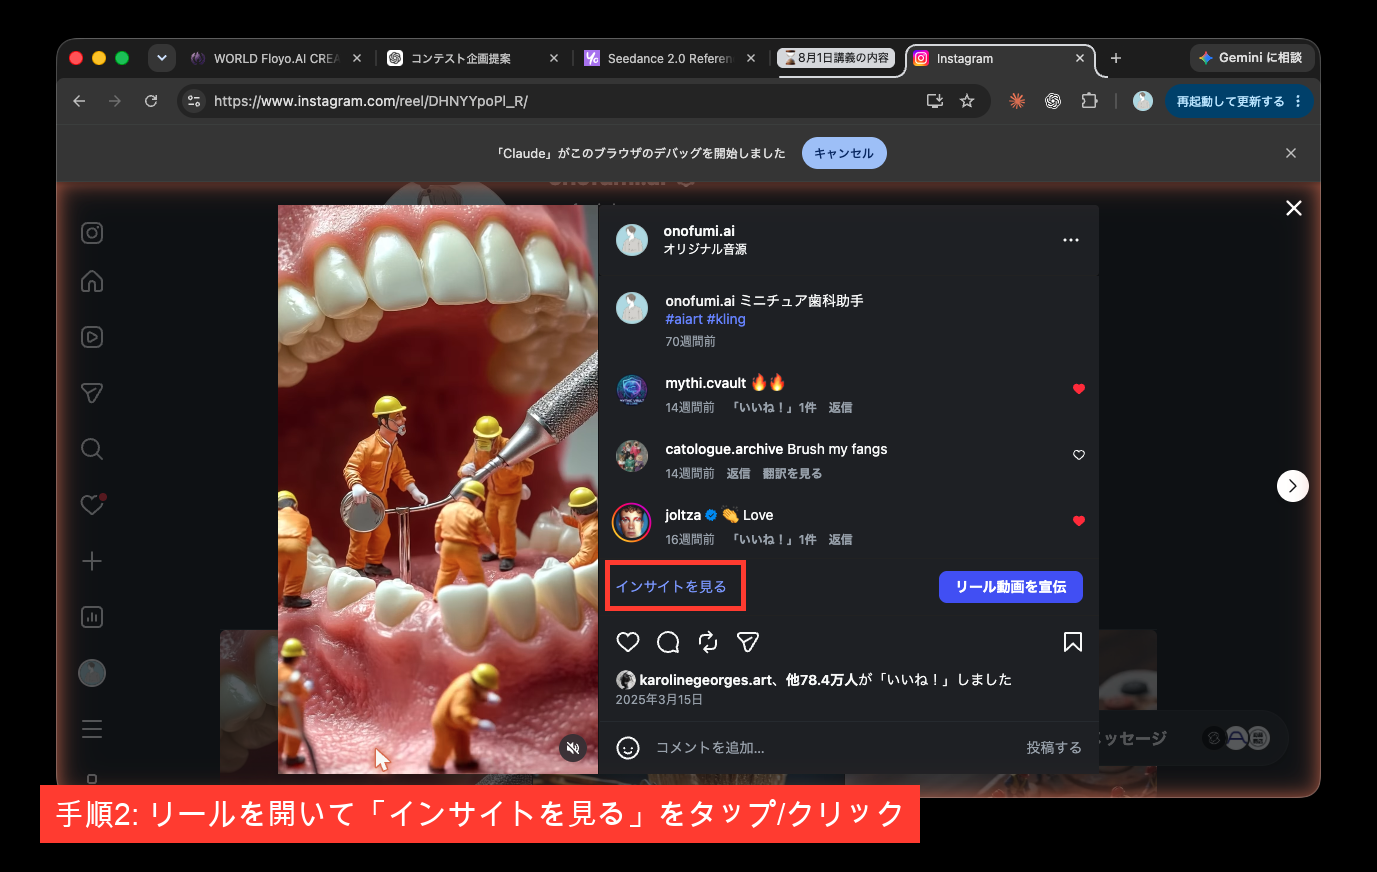Reply to joltza comment via 返信
Viewport: 1377px width, 872px height.
coord(840,540)
